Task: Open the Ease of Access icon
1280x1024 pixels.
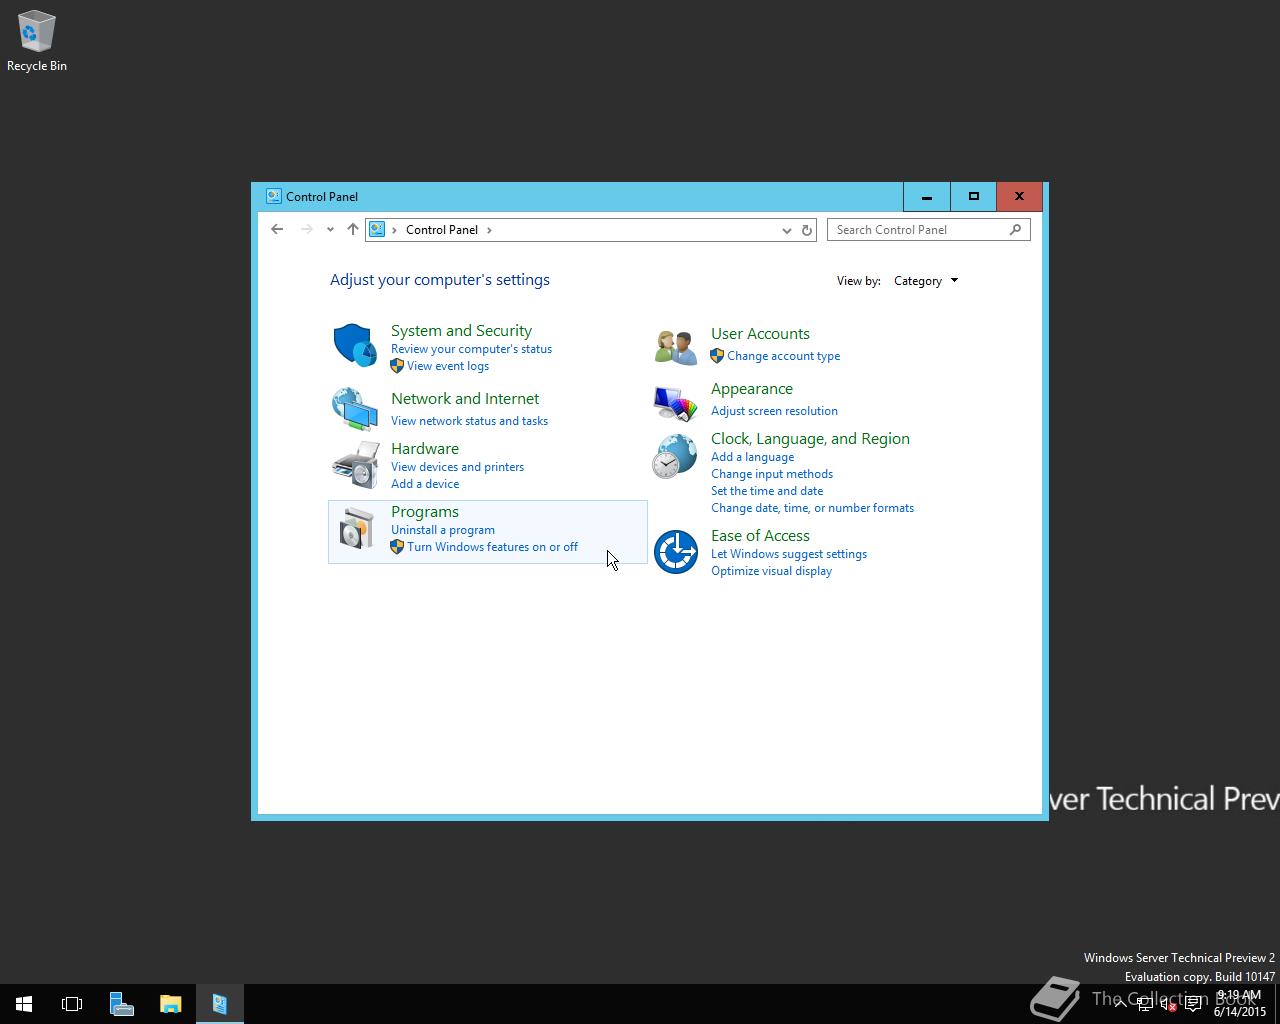Action: tap(675, 552)
